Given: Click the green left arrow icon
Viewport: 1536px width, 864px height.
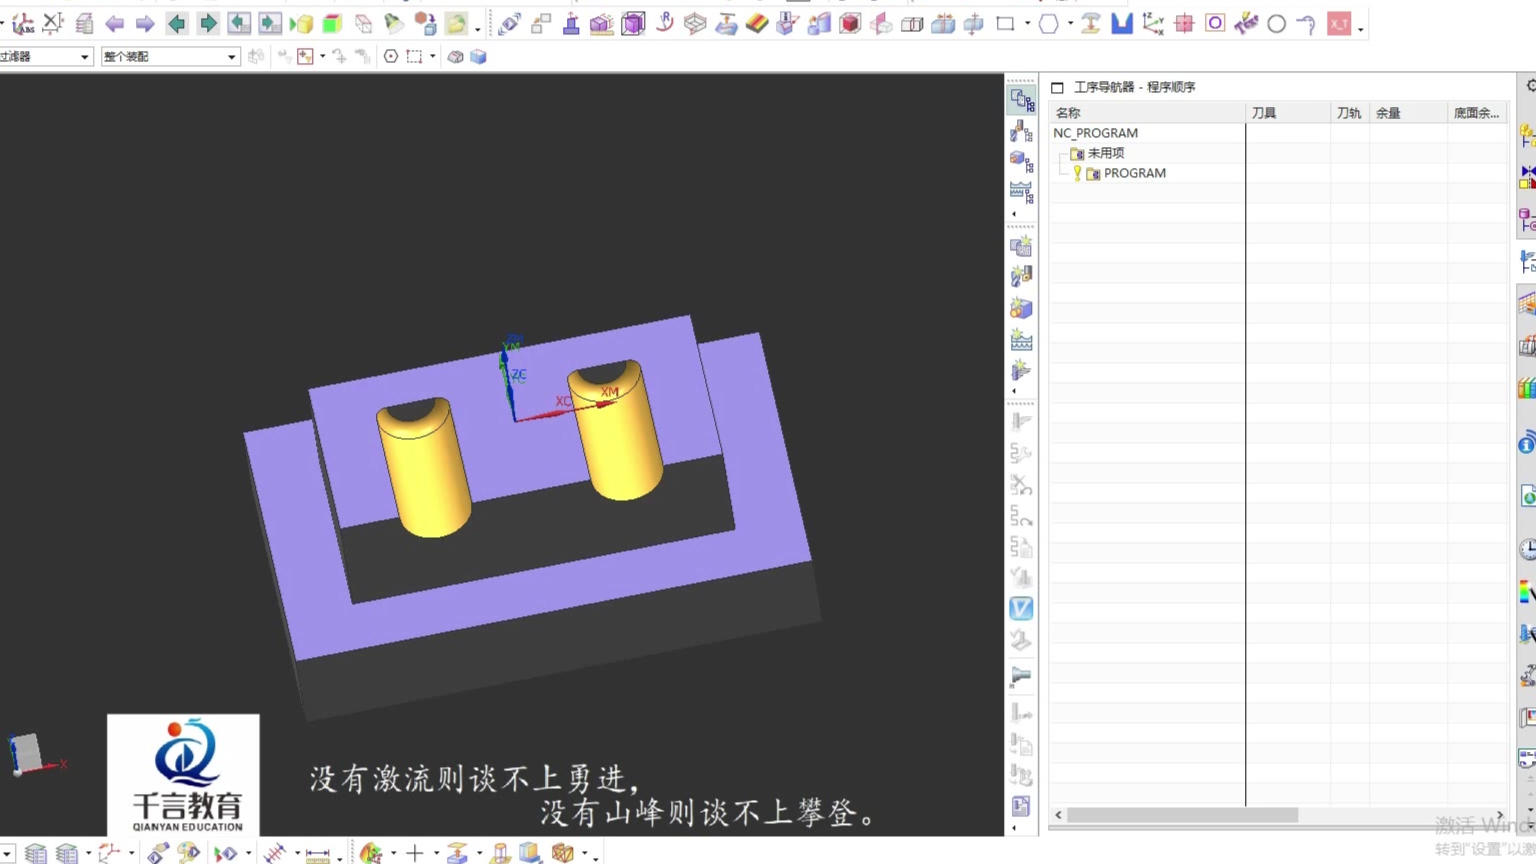Looking at the screenshot, I should (x=177, y=23).
